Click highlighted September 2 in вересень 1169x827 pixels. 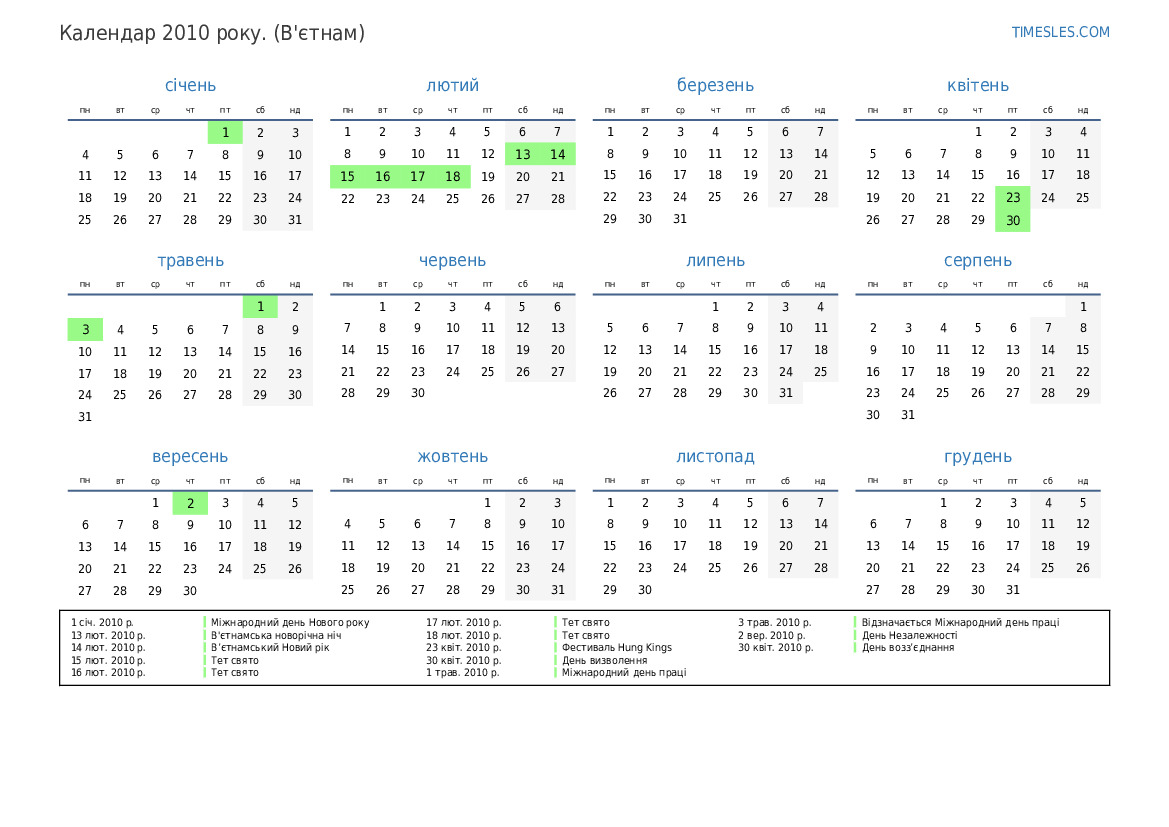click(x=190, y=503)
